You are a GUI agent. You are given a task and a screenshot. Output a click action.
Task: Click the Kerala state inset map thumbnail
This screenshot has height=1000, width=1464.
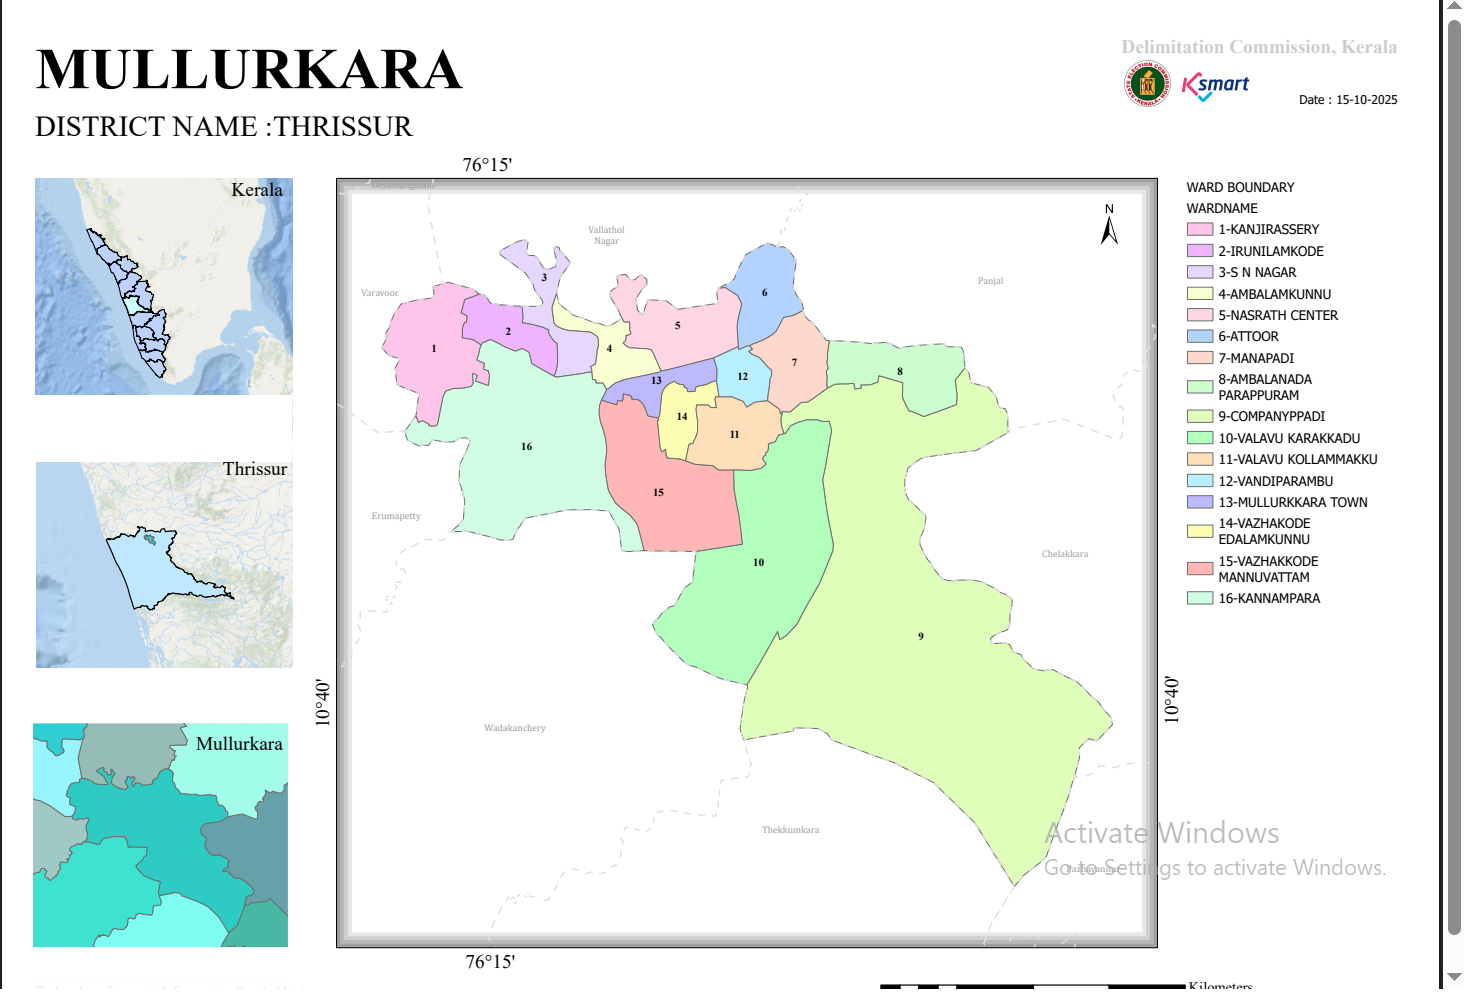tap(164, 286)
